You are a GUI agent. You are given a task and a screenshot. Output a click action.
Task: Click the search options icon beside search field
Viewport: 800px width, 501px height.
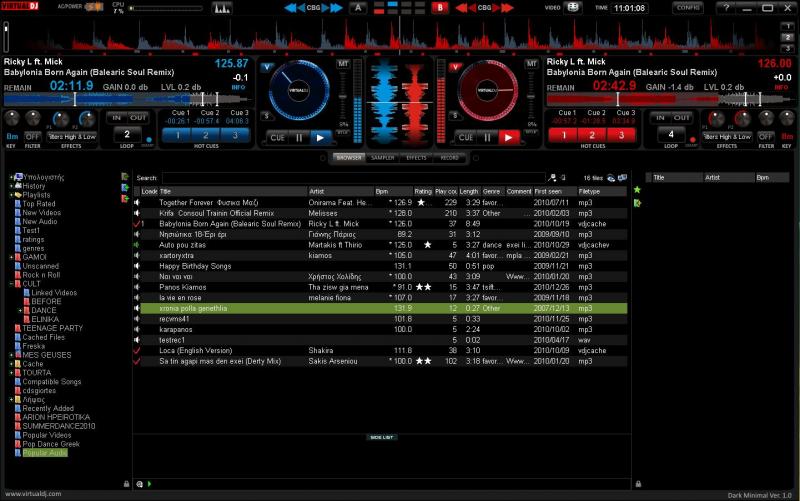552,178
